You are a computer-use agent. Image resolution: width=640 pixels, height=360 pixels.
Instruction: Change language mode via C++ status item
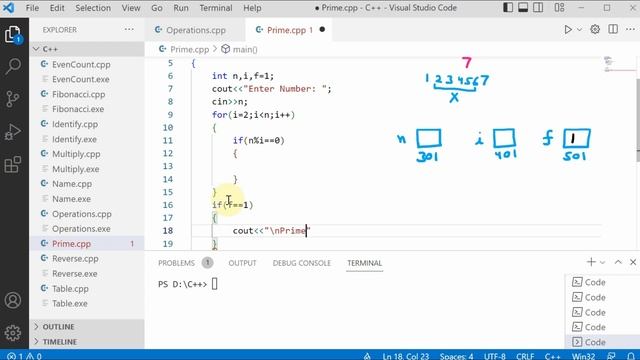(x=552, y=356)
